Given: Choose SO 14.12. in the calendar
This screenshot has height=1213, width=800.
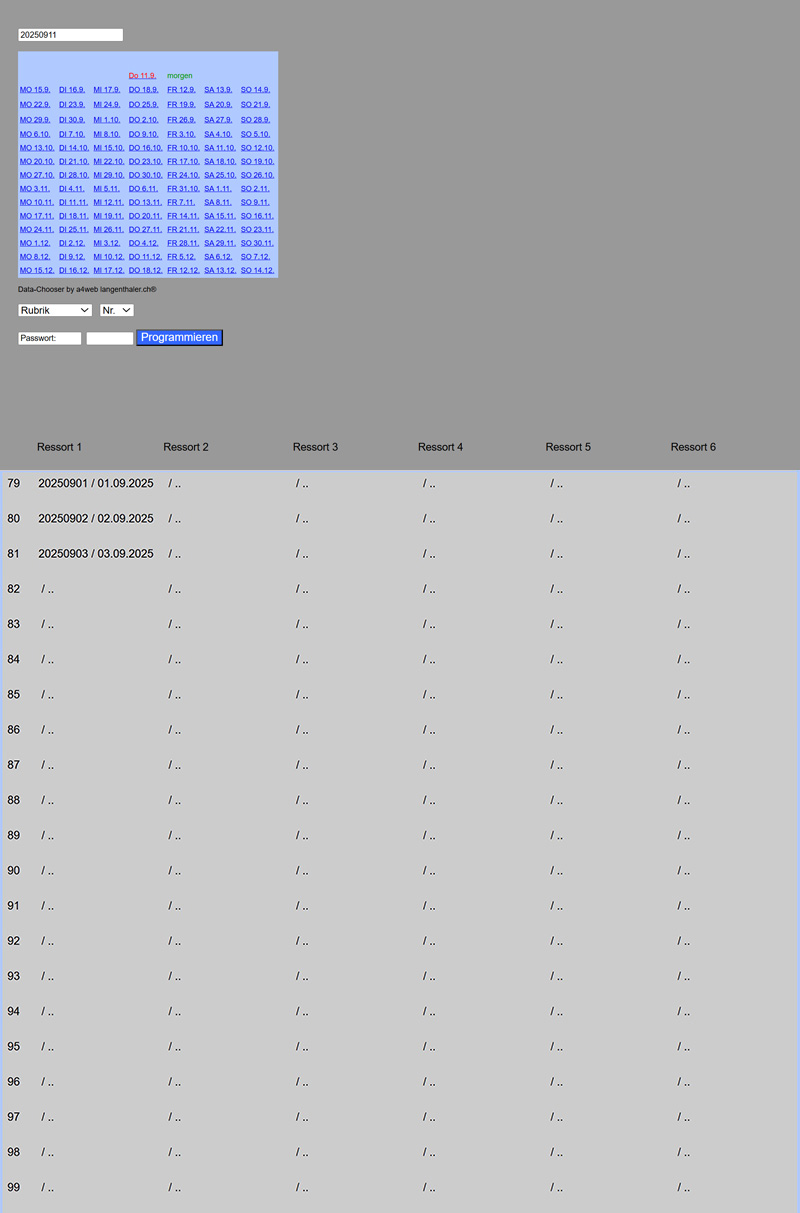Looking at the screenshot, I should tap(257, 270).
